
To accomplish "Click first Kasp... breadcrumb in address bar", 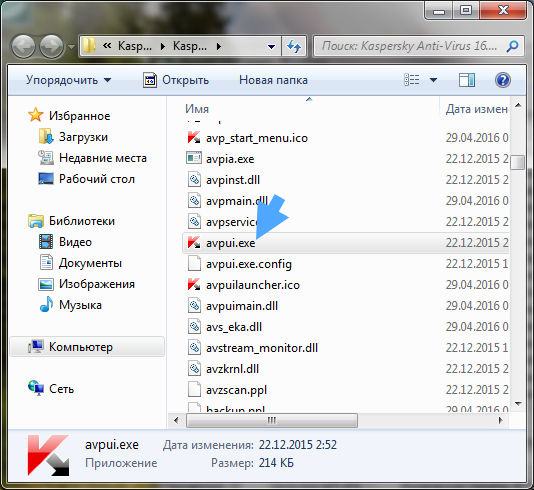I will [135, 46].
